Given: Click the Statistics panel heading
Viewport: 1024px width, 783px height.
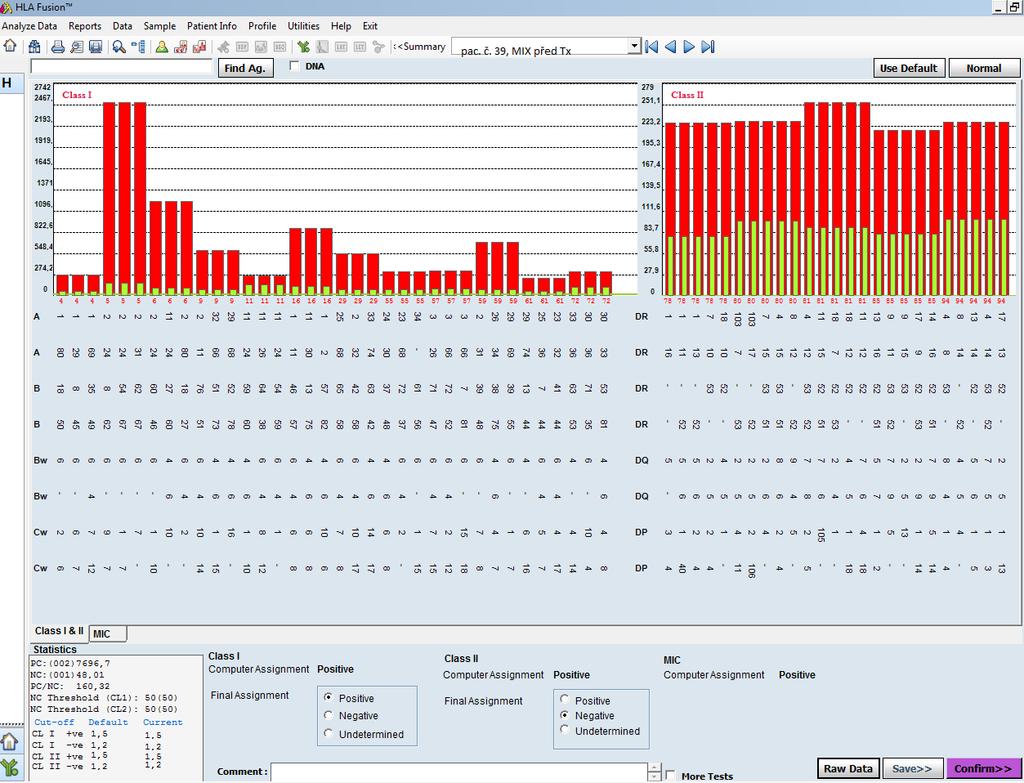Looking at the screenshot, I should pos(55,649).
